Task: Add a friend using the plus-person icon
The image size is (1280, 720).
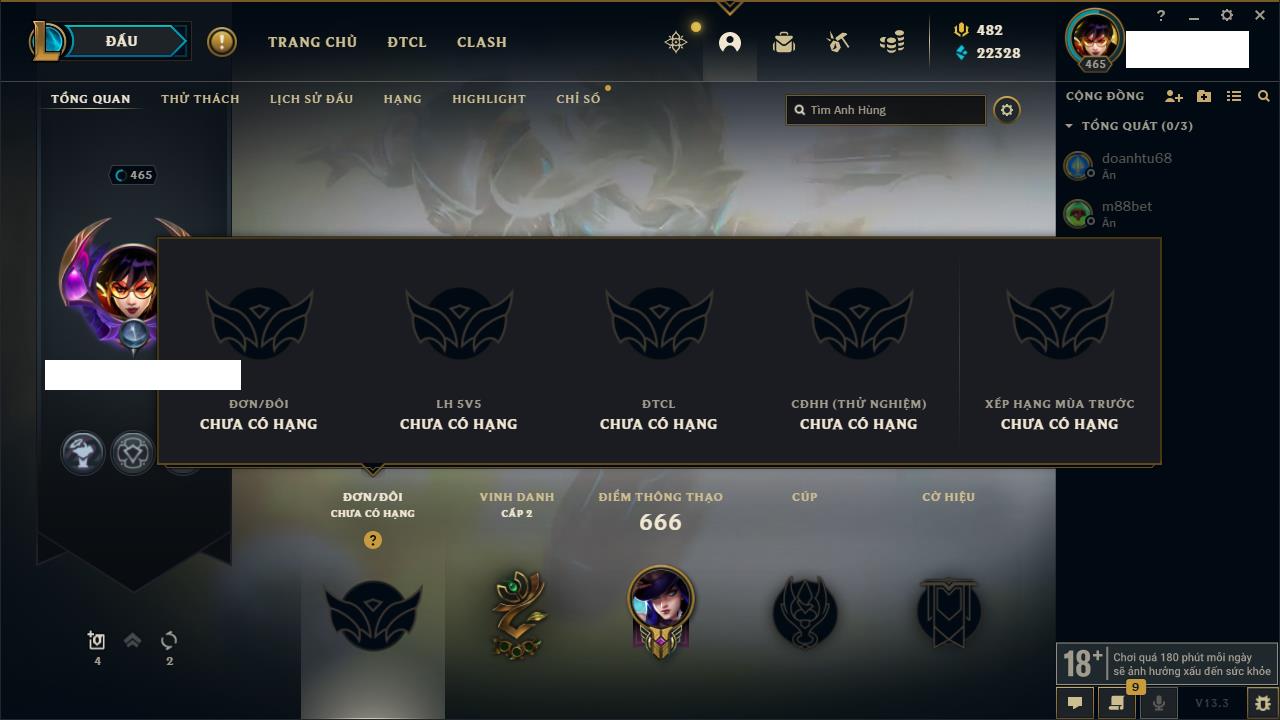Action: pyautogui.click(x=1174, y=96)
